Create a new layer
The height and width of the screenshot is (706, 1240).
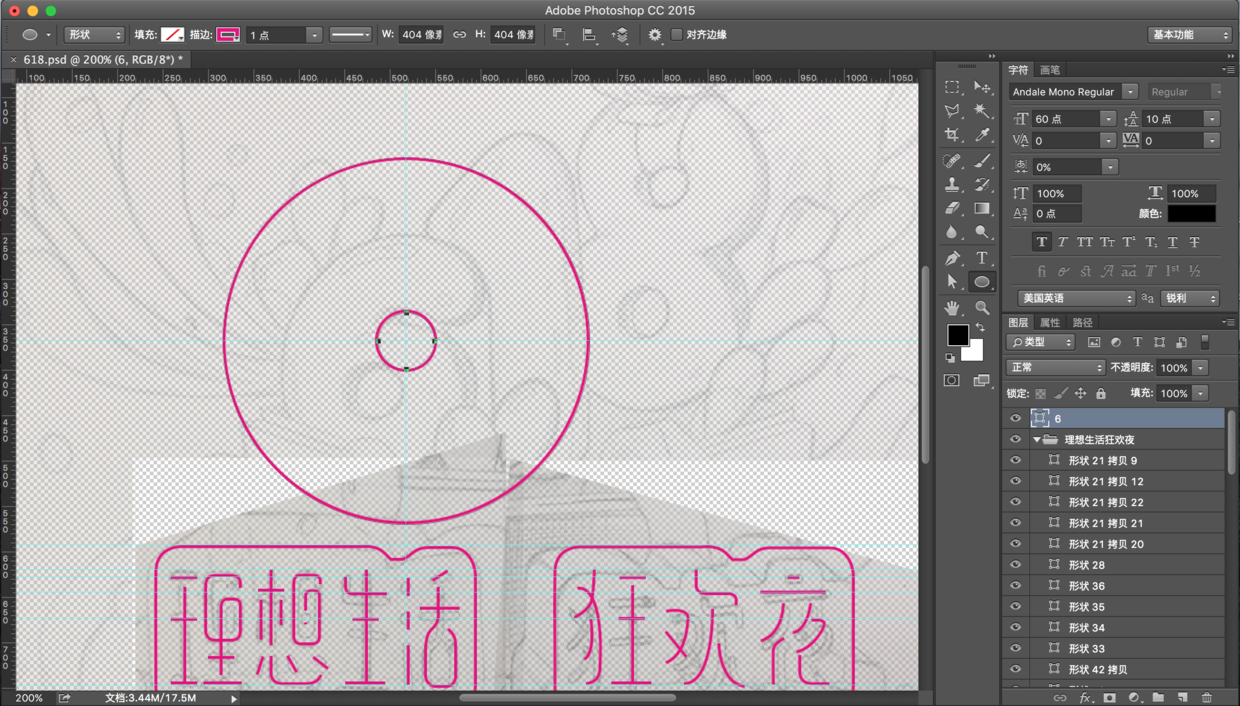[x=1182, y=698]
